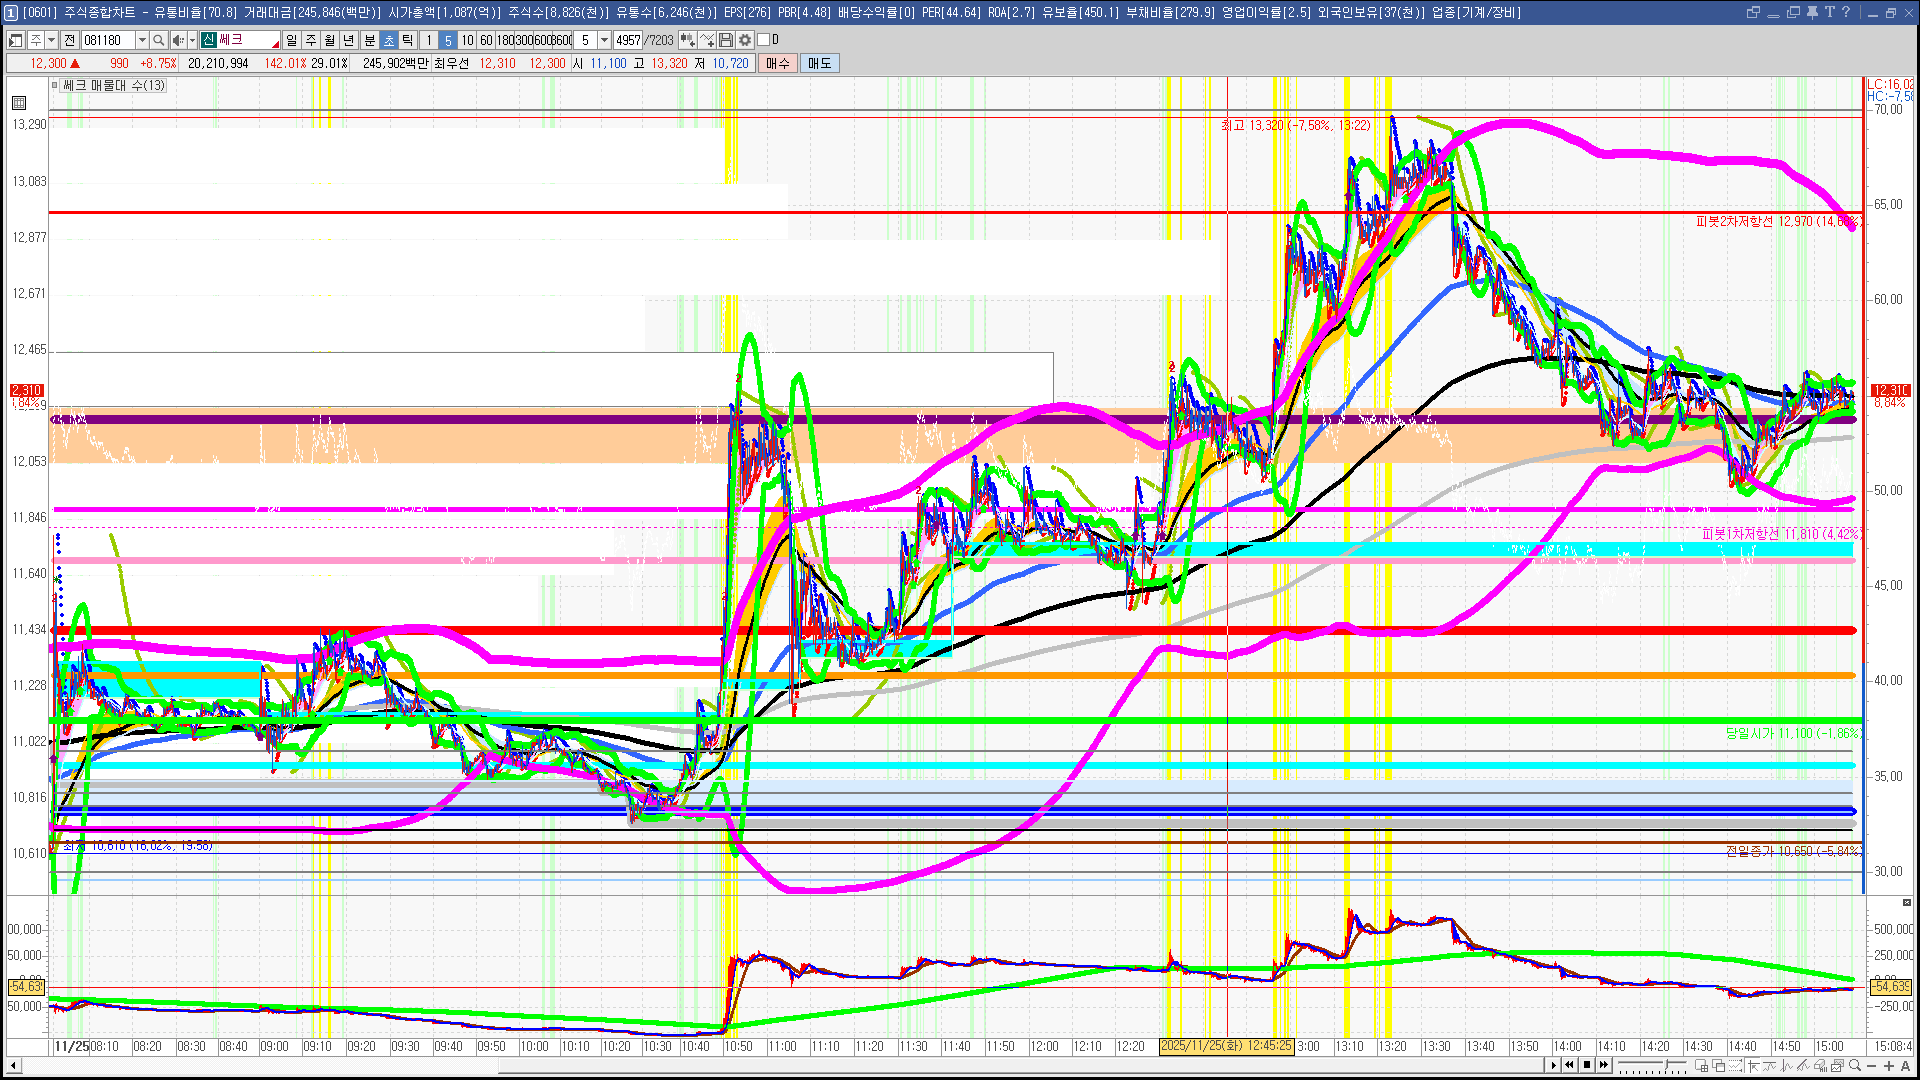Click the save chart floppy icon
Screen dimensions: 1920x1080
pos(726,40)
